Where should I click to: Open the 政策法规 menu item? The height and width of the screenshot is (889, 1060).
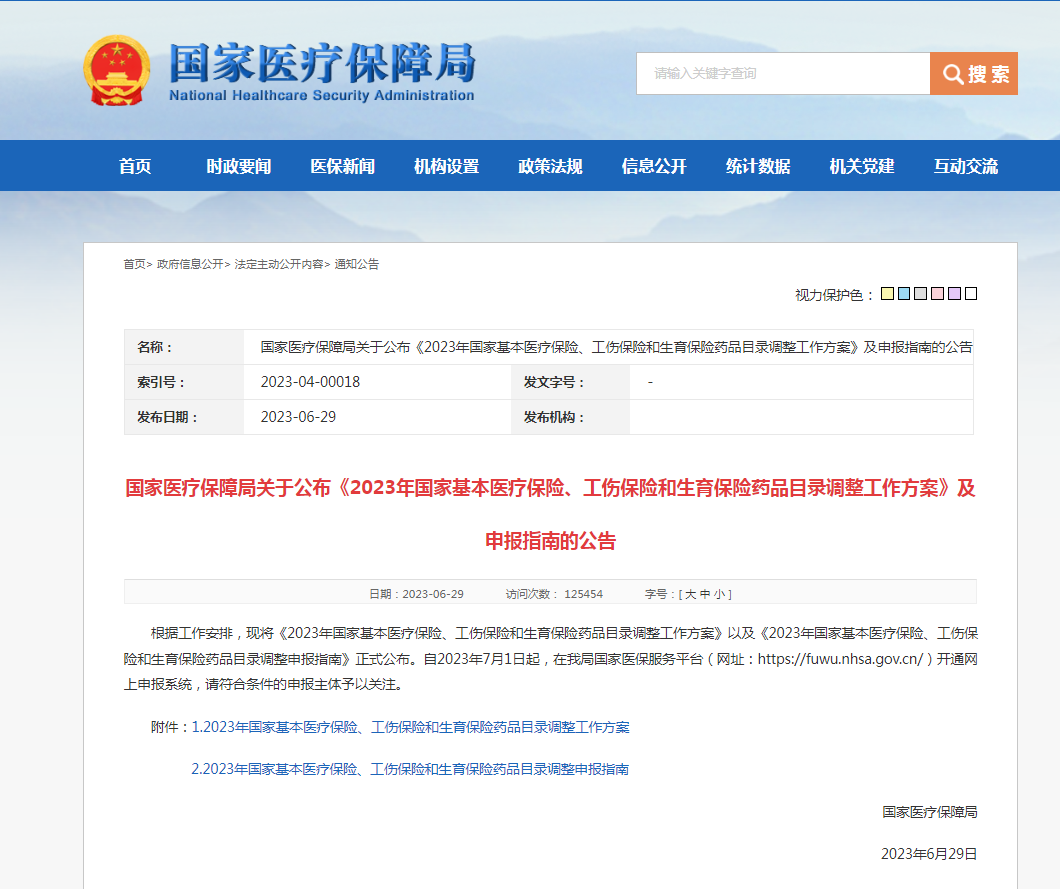[x=550, y=166]
